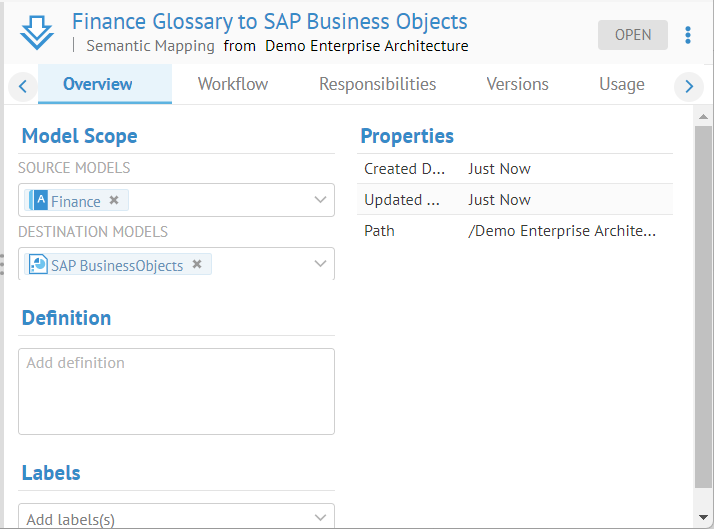Image resolution: width=714 pixels, height=529 pixels.
Task: Switch to the Responsibilities tab
Action: click(x=377, y=84)
